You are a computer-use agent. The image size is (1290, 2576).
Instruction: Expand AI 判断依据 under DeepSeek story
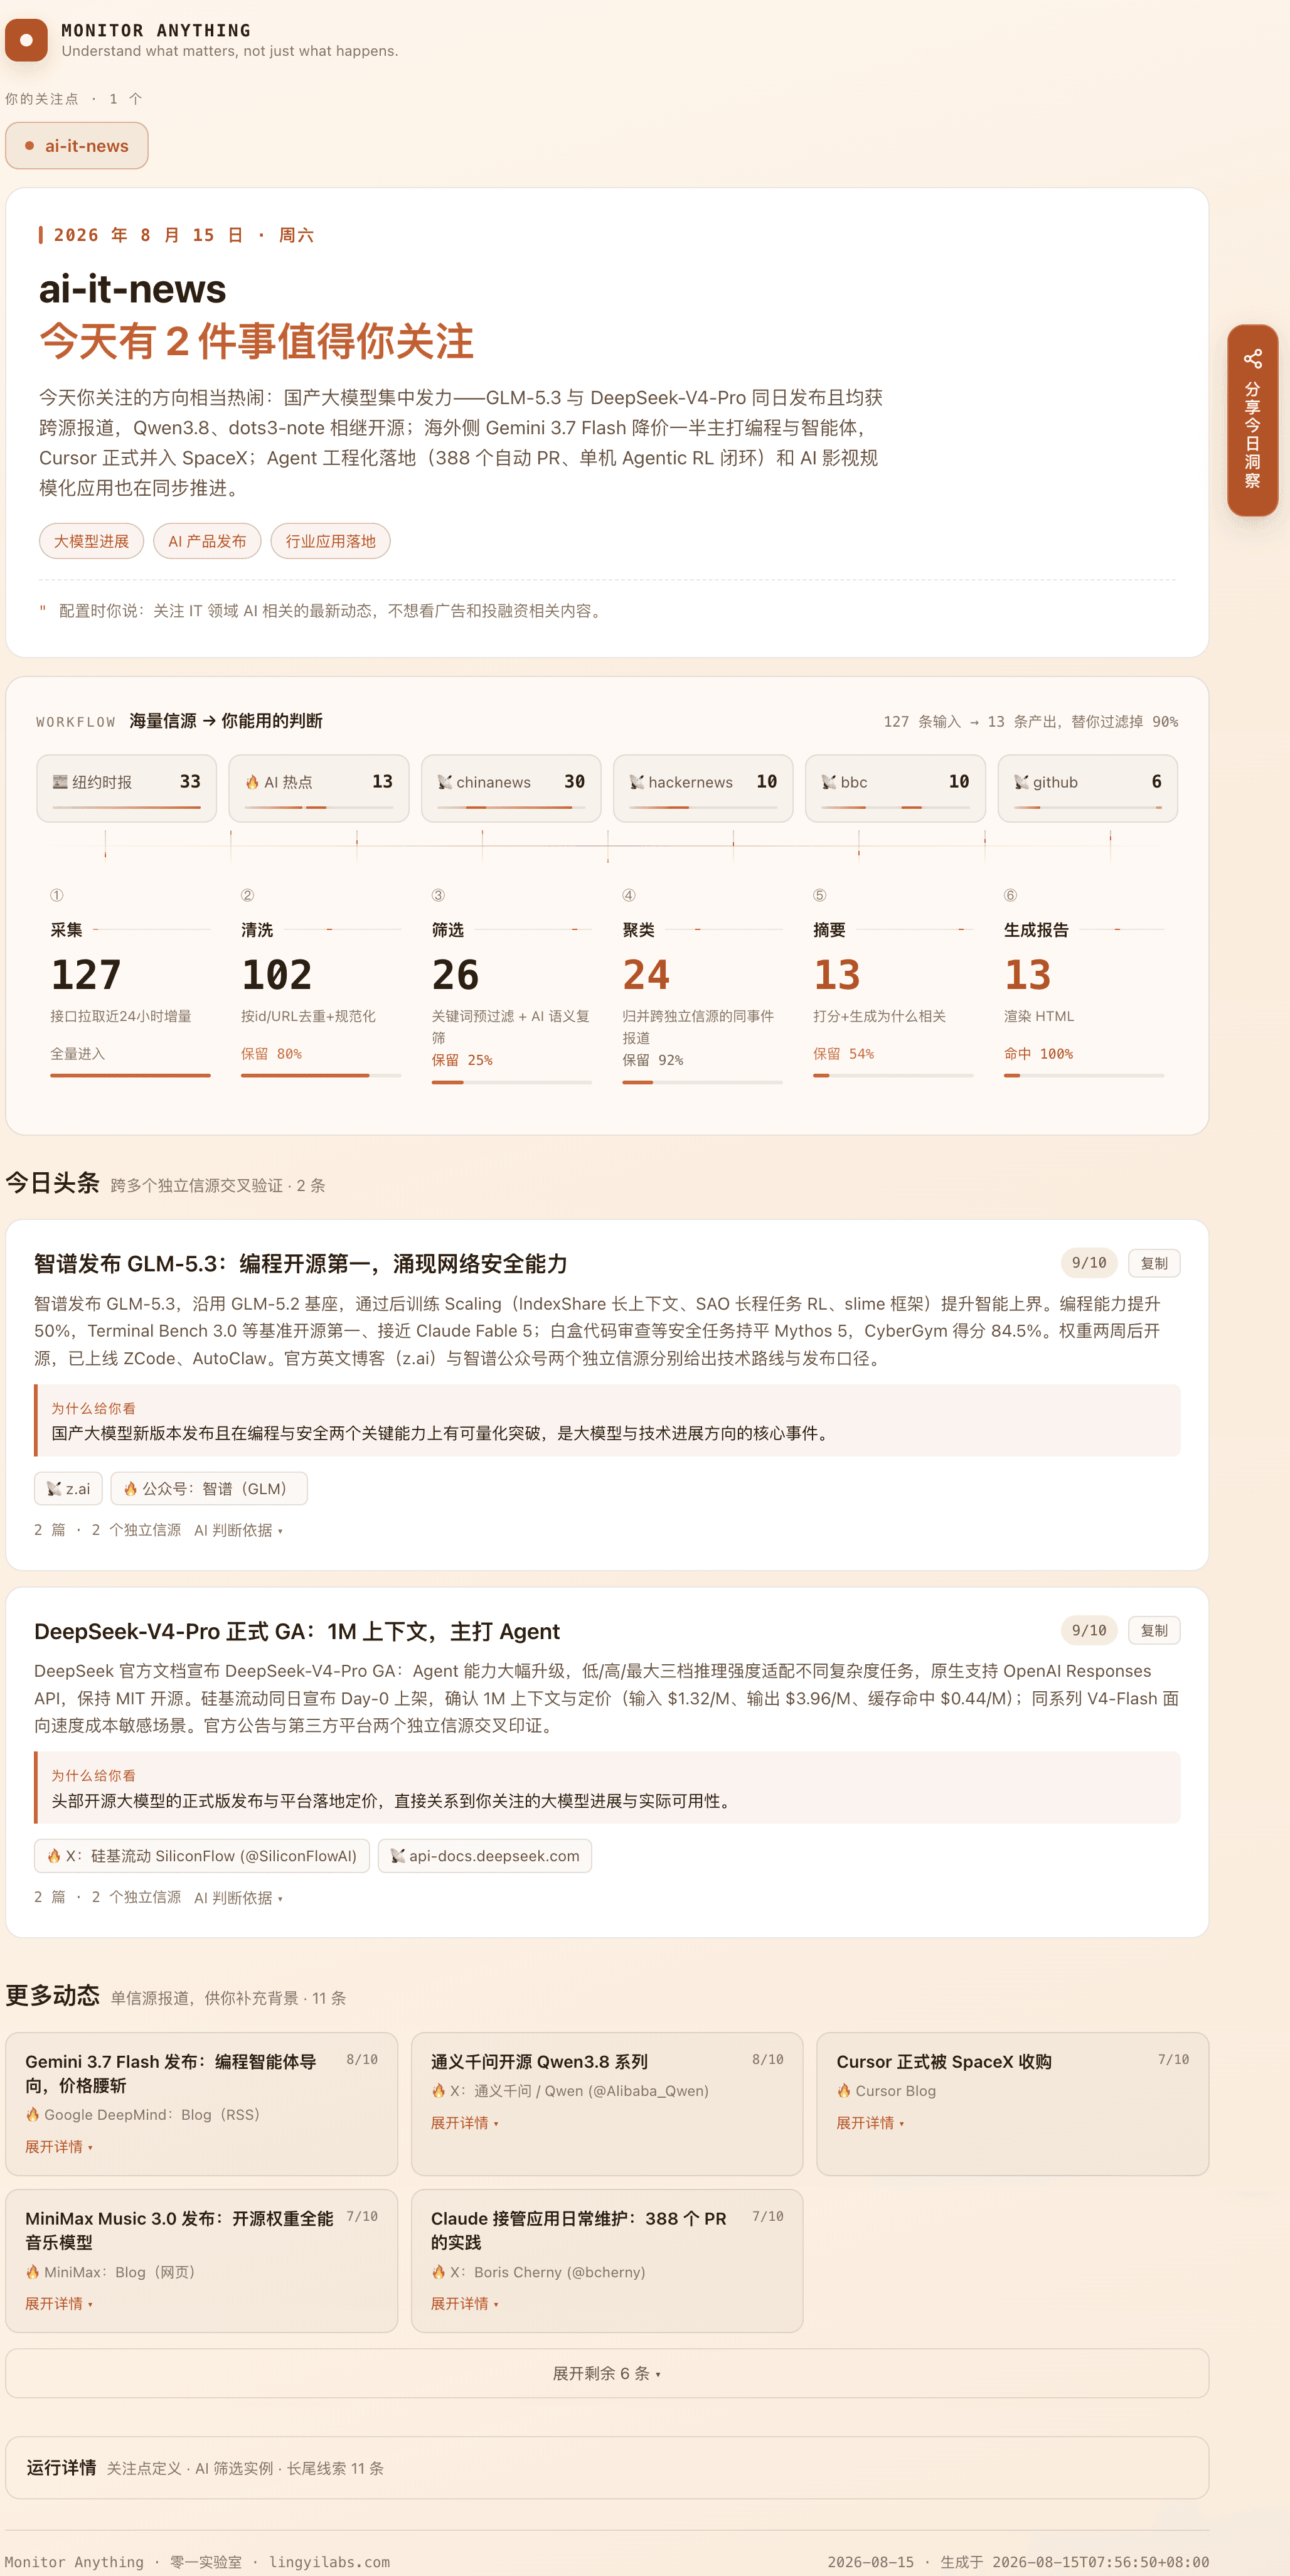click(x=238, y=1897)
